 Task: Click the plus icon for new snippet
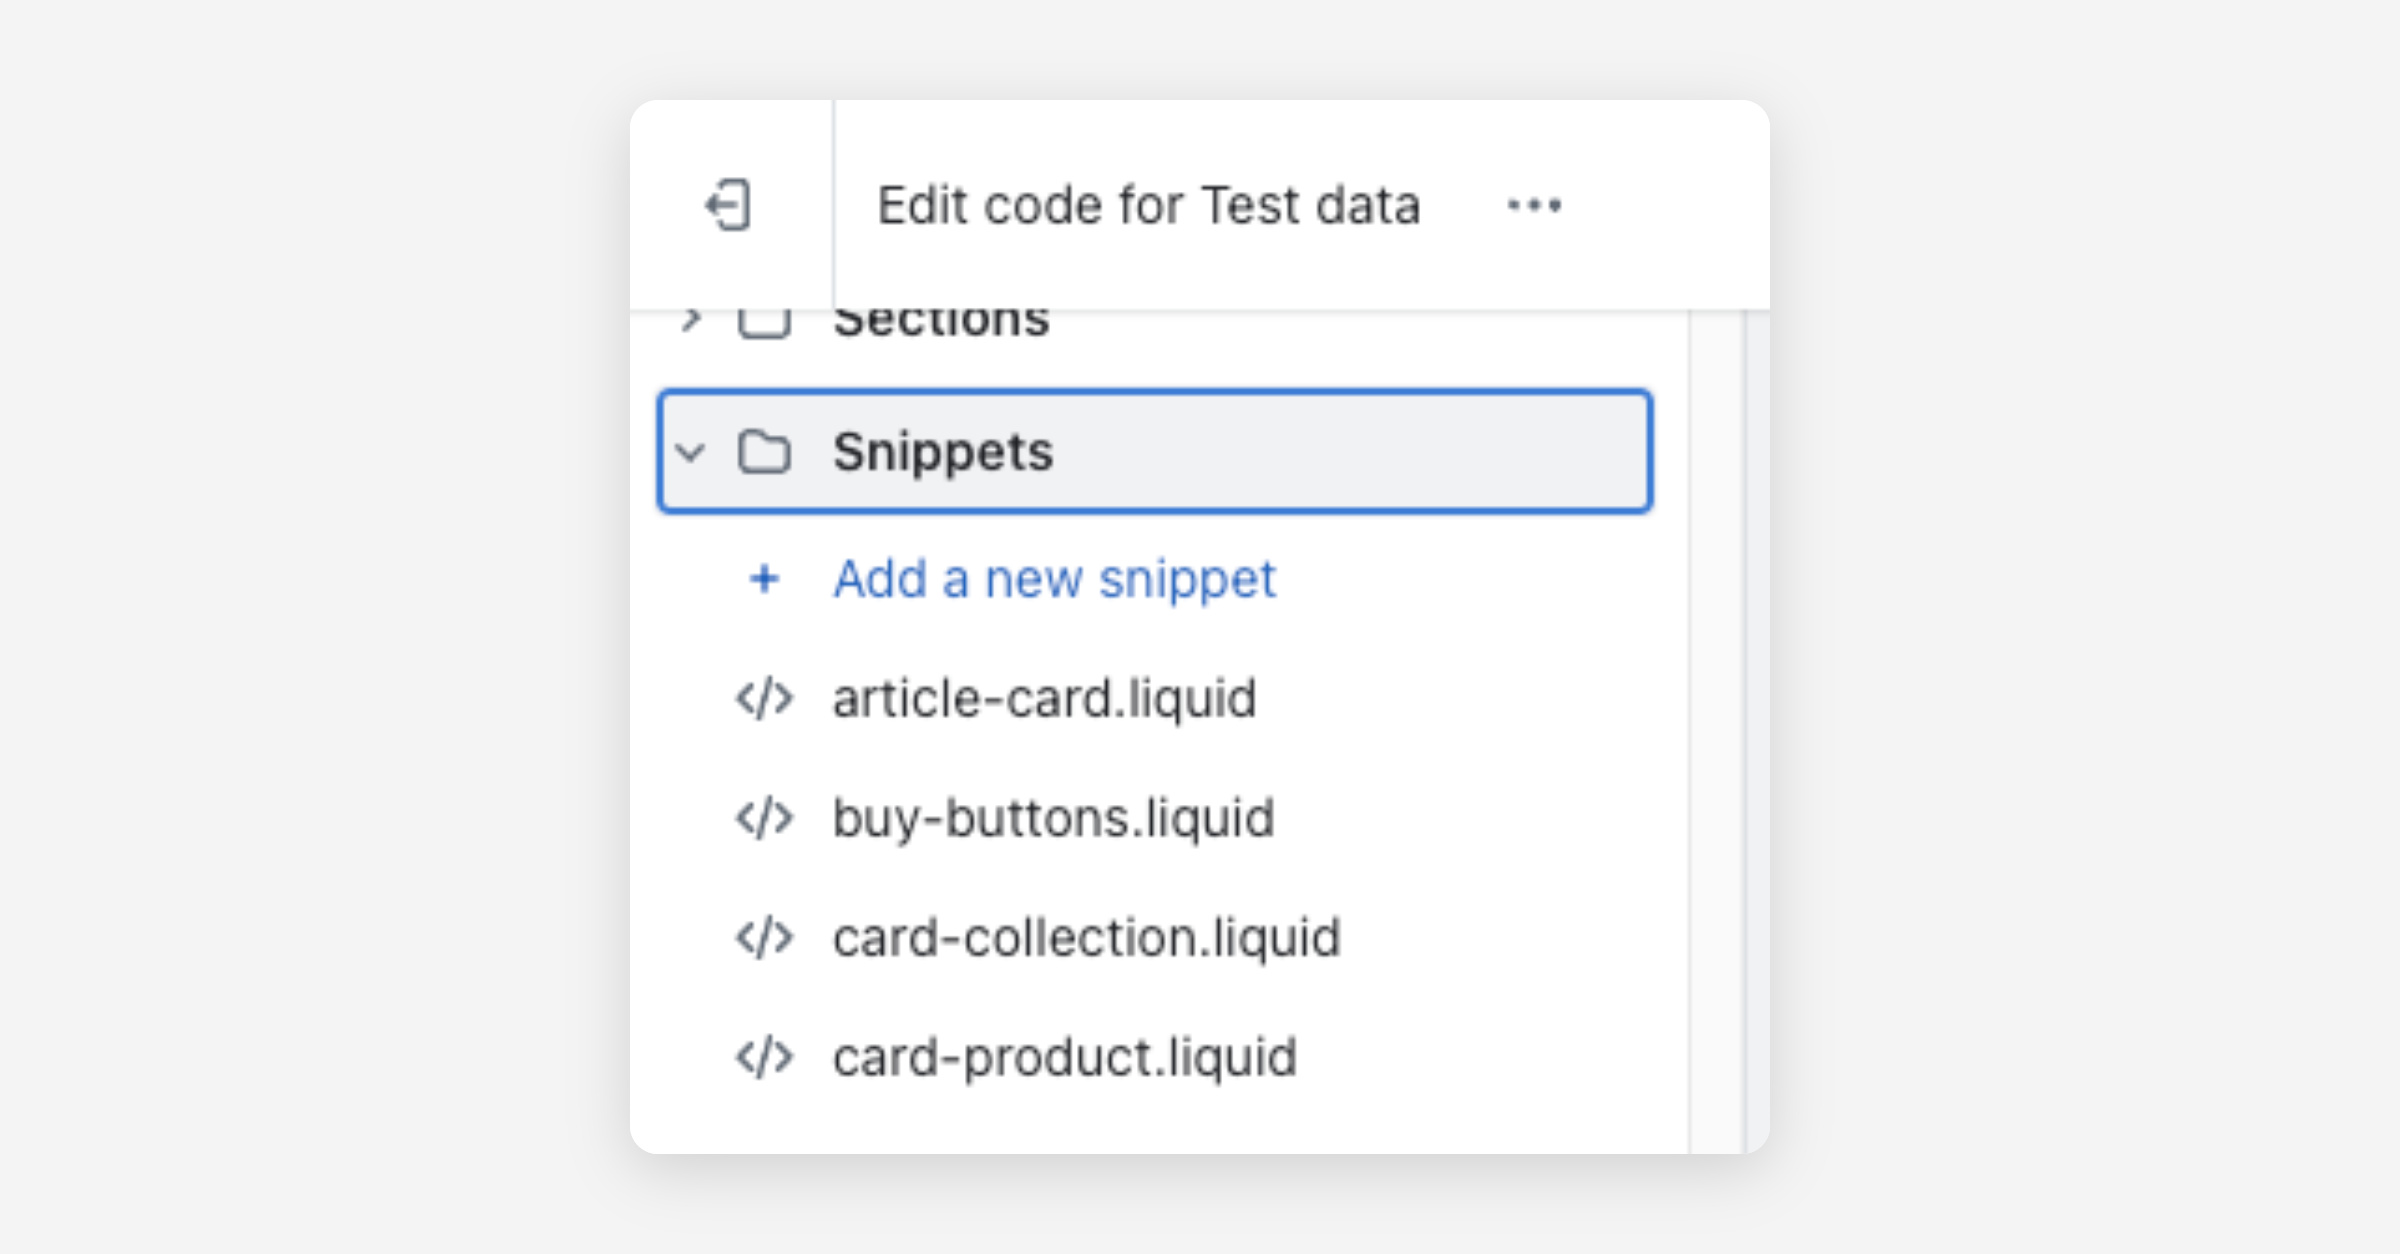click(764, 578)
